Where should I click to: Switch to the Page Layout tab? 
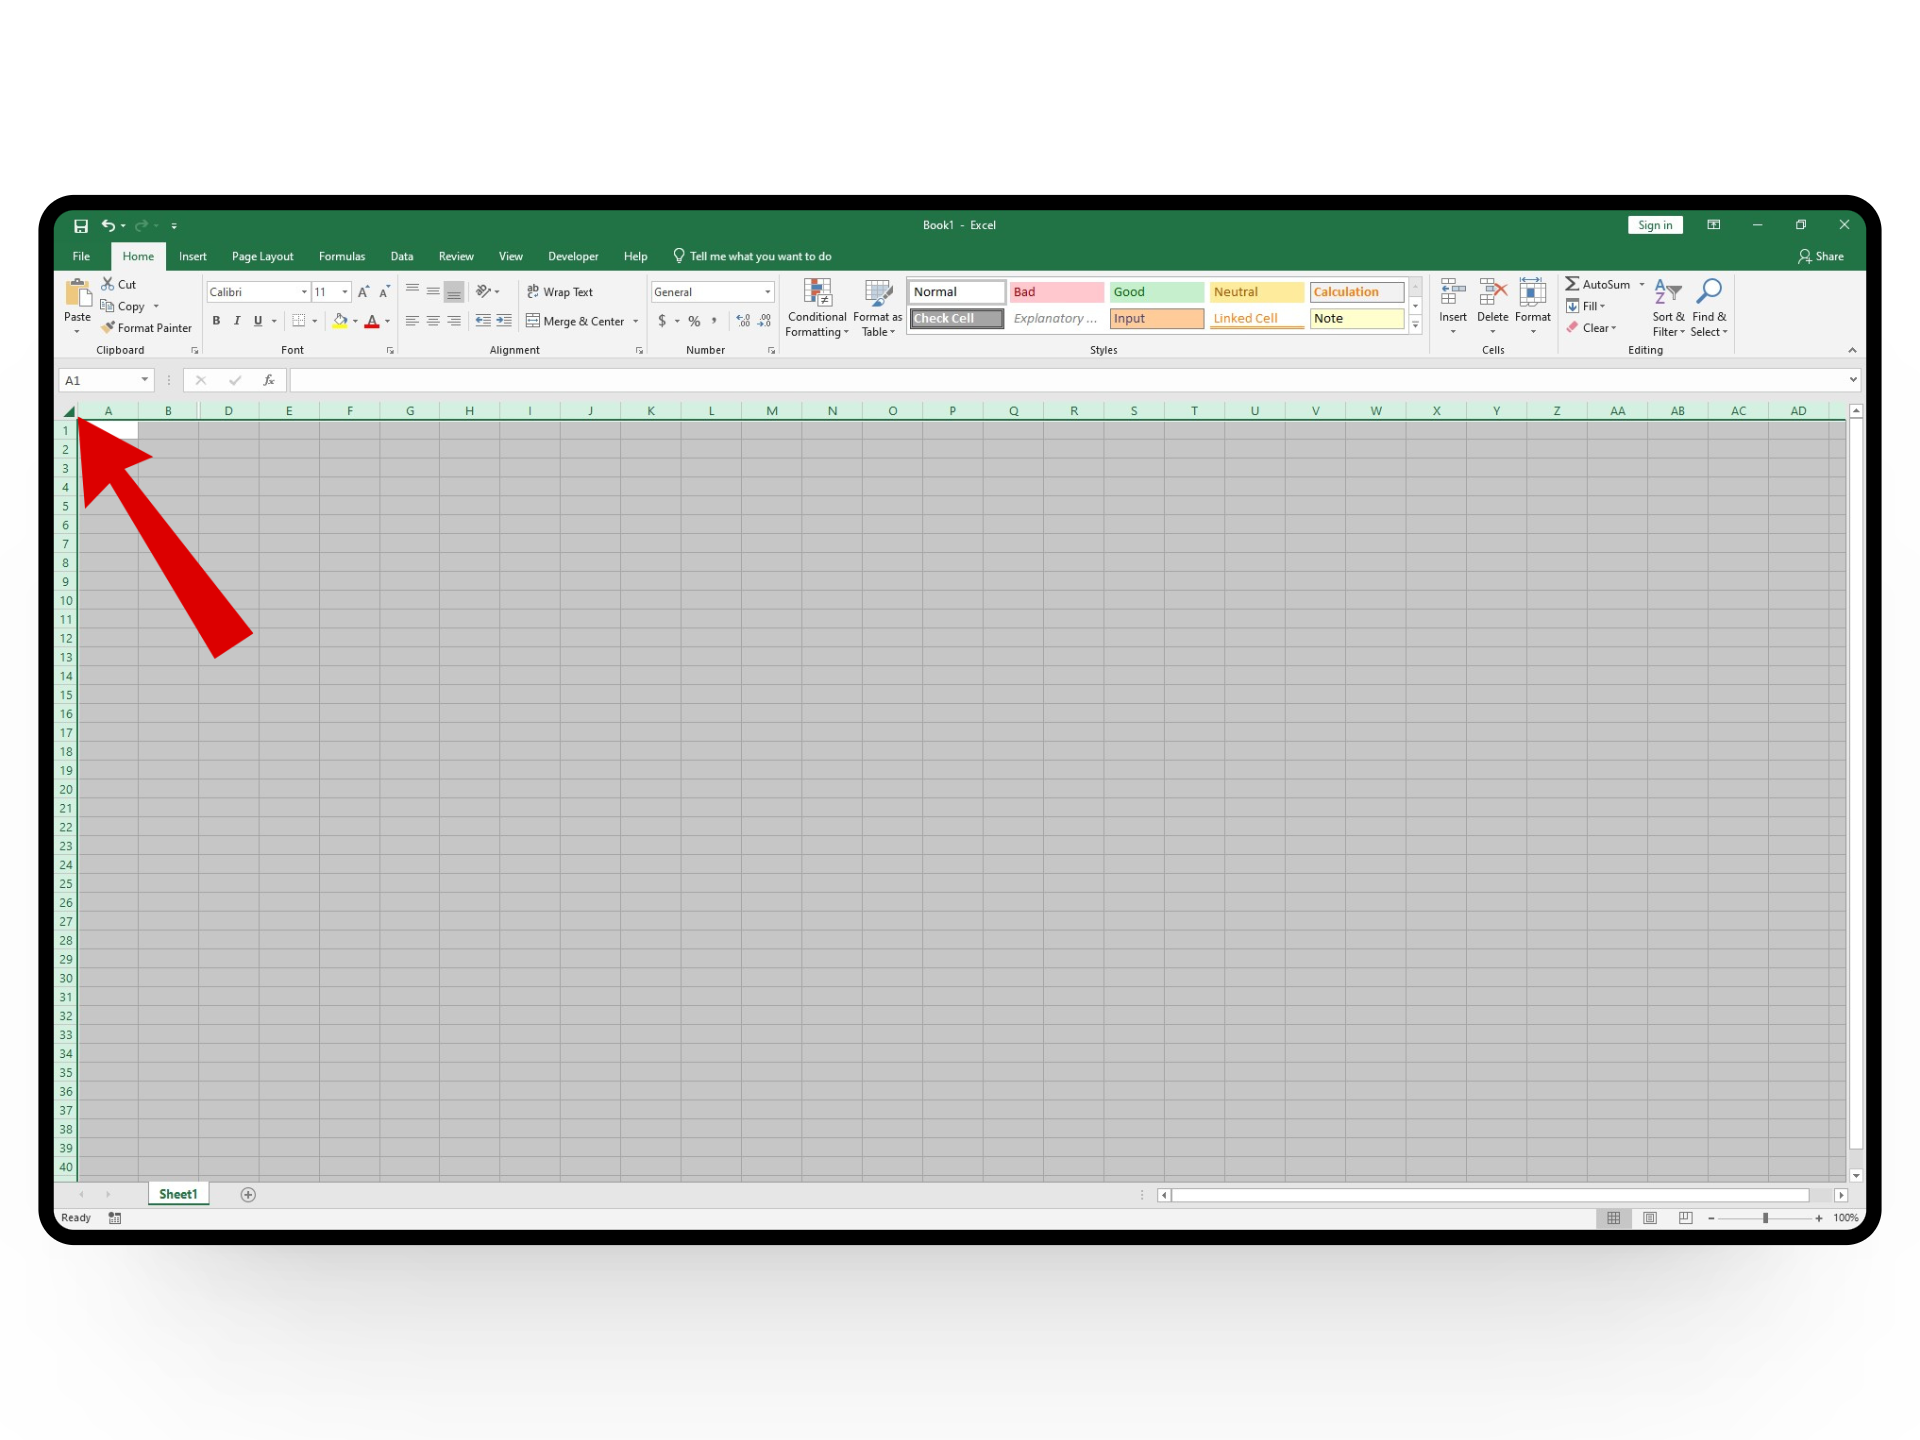(262, 256)
